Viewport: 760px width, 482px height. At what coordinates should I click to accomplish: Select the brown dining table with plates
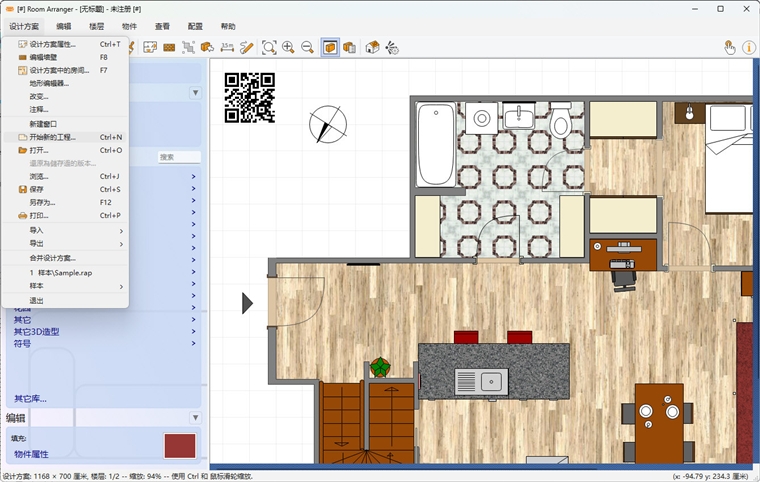(659, 423)
